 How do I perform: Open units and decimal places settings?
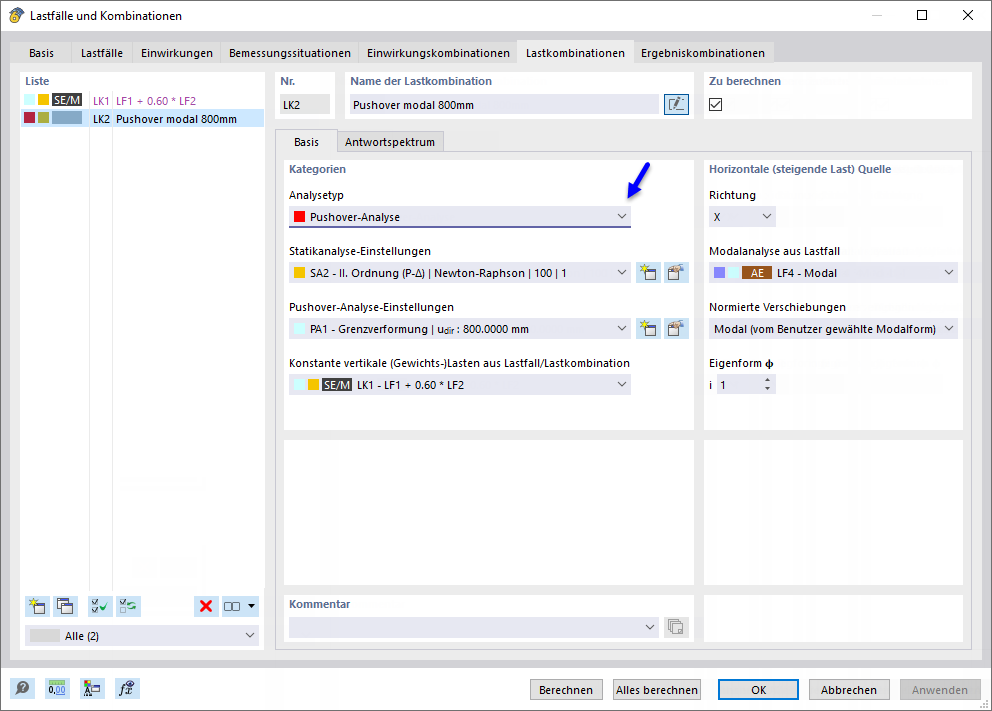point(57,688)
